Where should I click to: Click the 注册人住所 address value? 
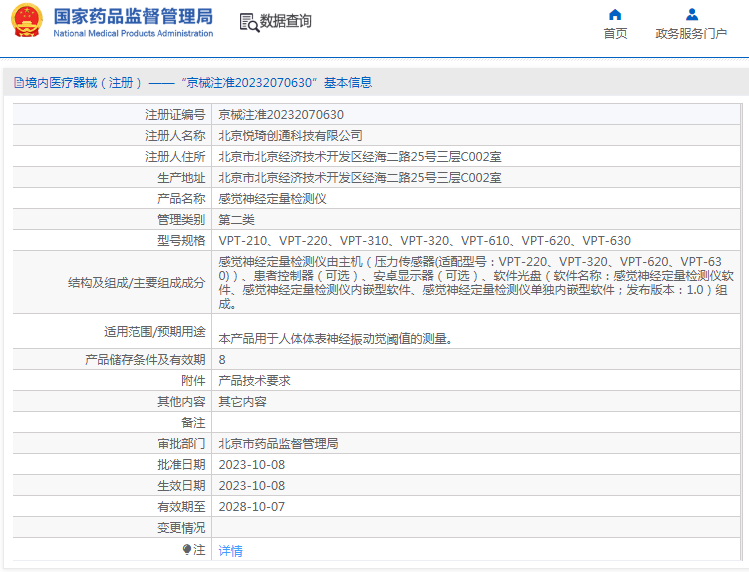(360, 157)
